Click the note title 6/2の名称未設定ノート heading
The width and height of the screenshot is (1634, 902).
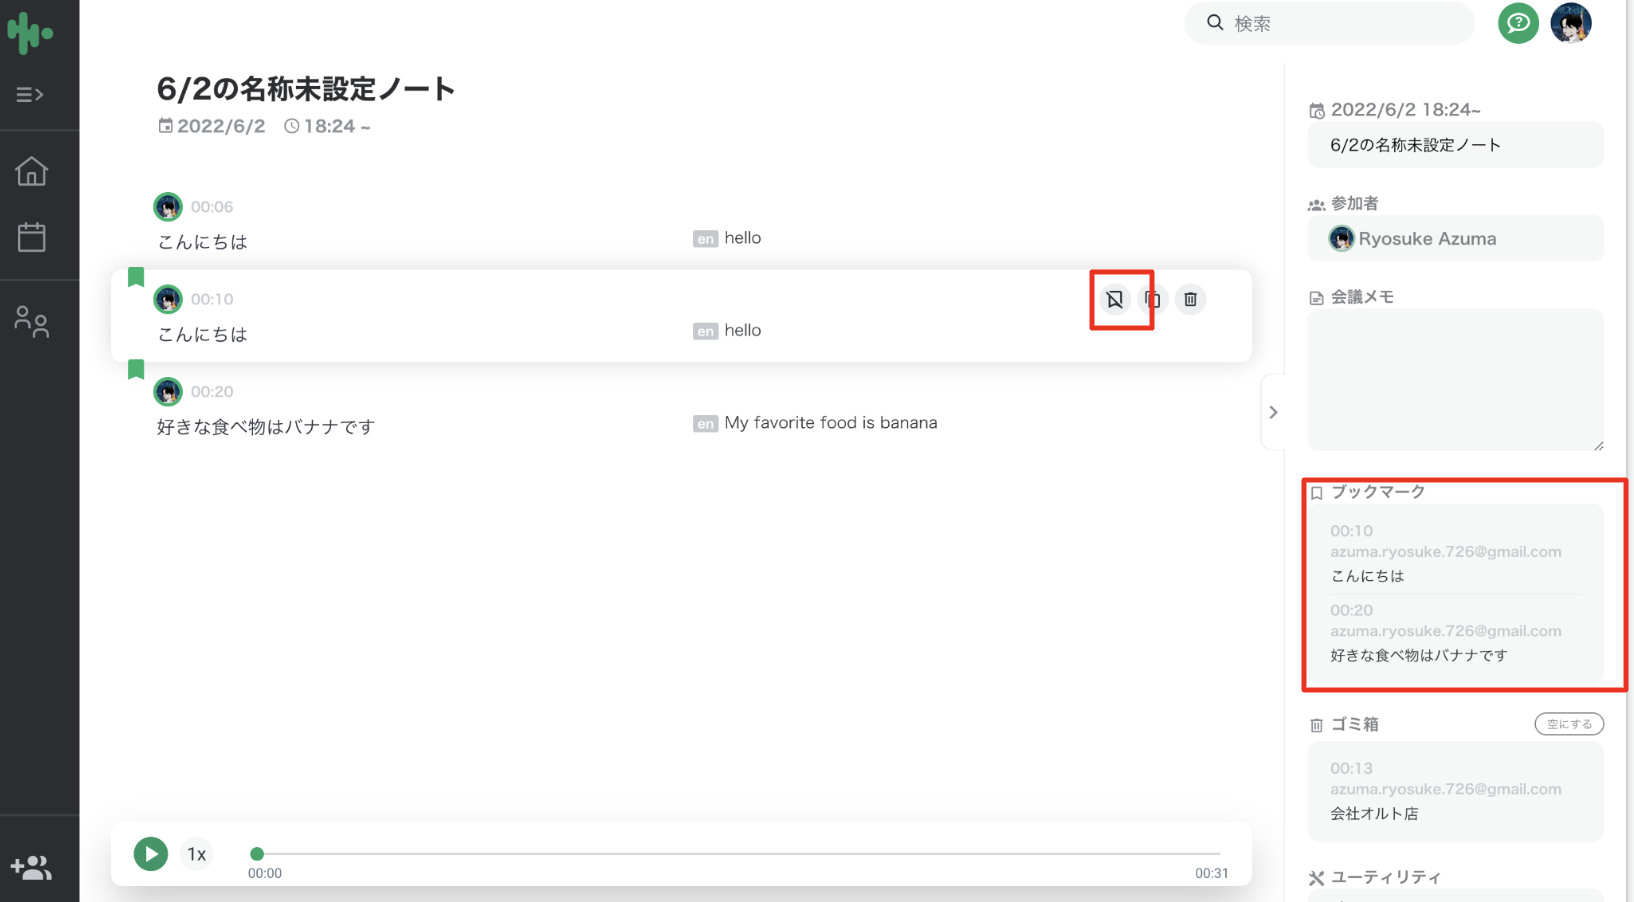(306, 89)
